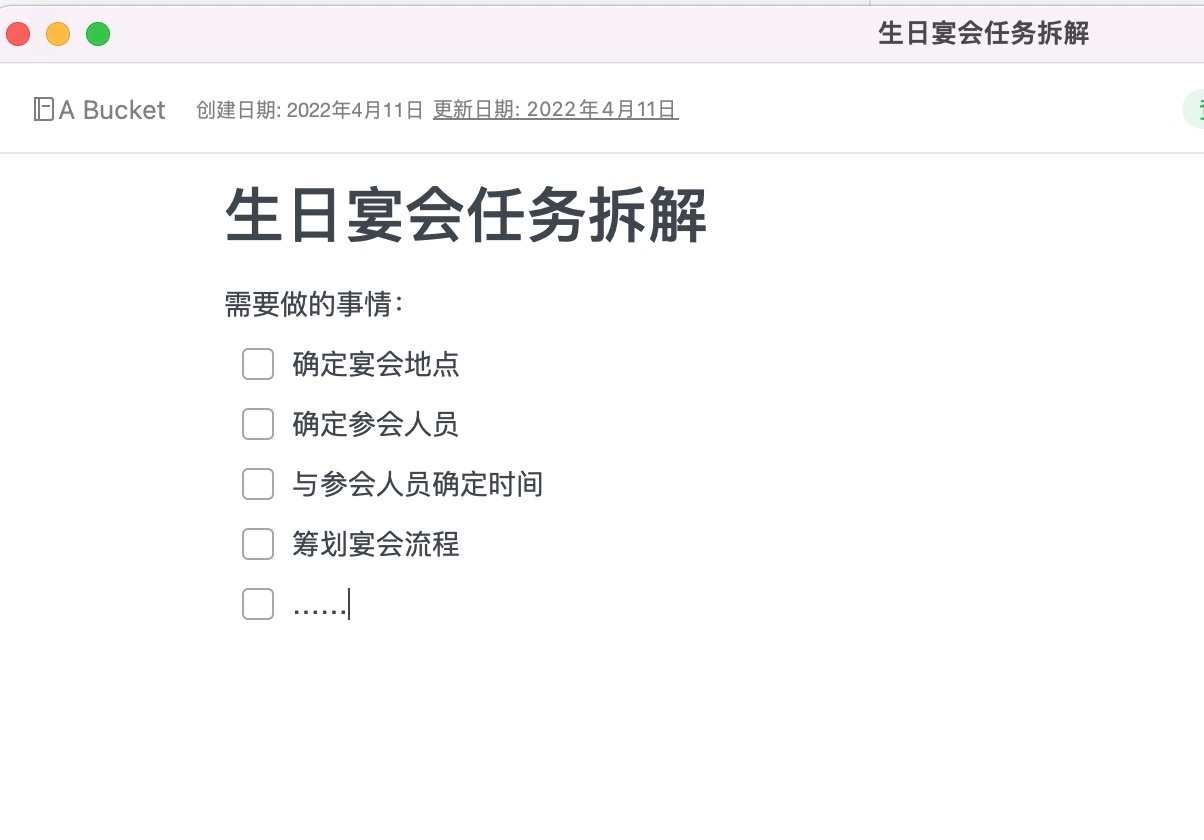Check the 确定宴会地点 checkbox
Viewport: 1204px width, 840px height.
pos(258,364)
